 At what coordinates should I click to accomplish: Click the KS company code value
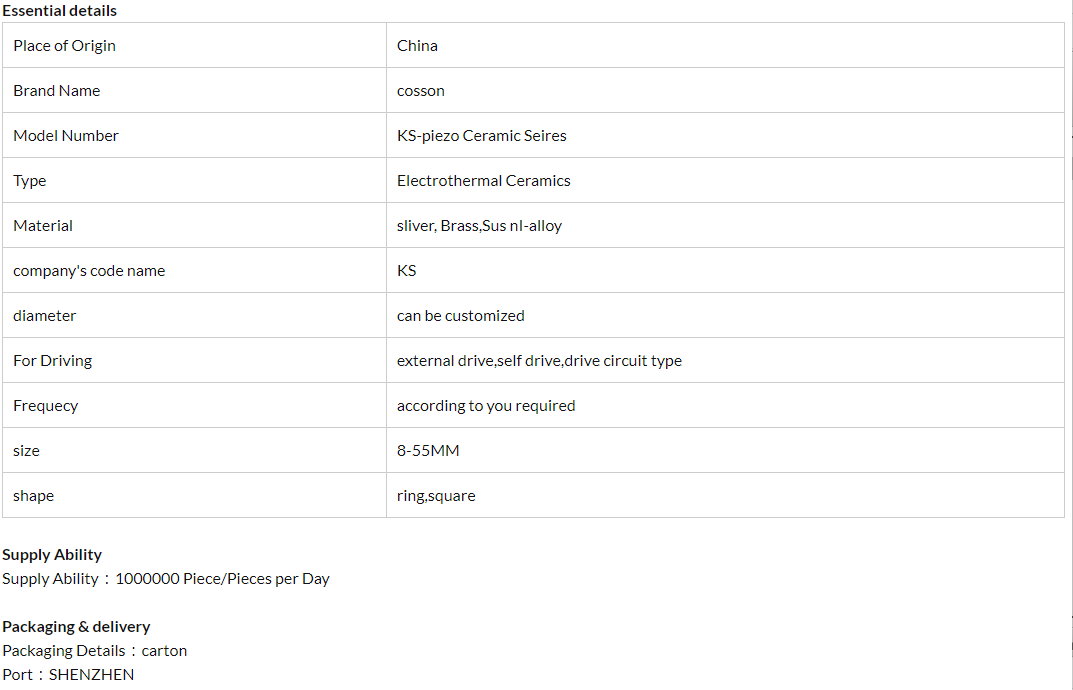pos(406,271)
